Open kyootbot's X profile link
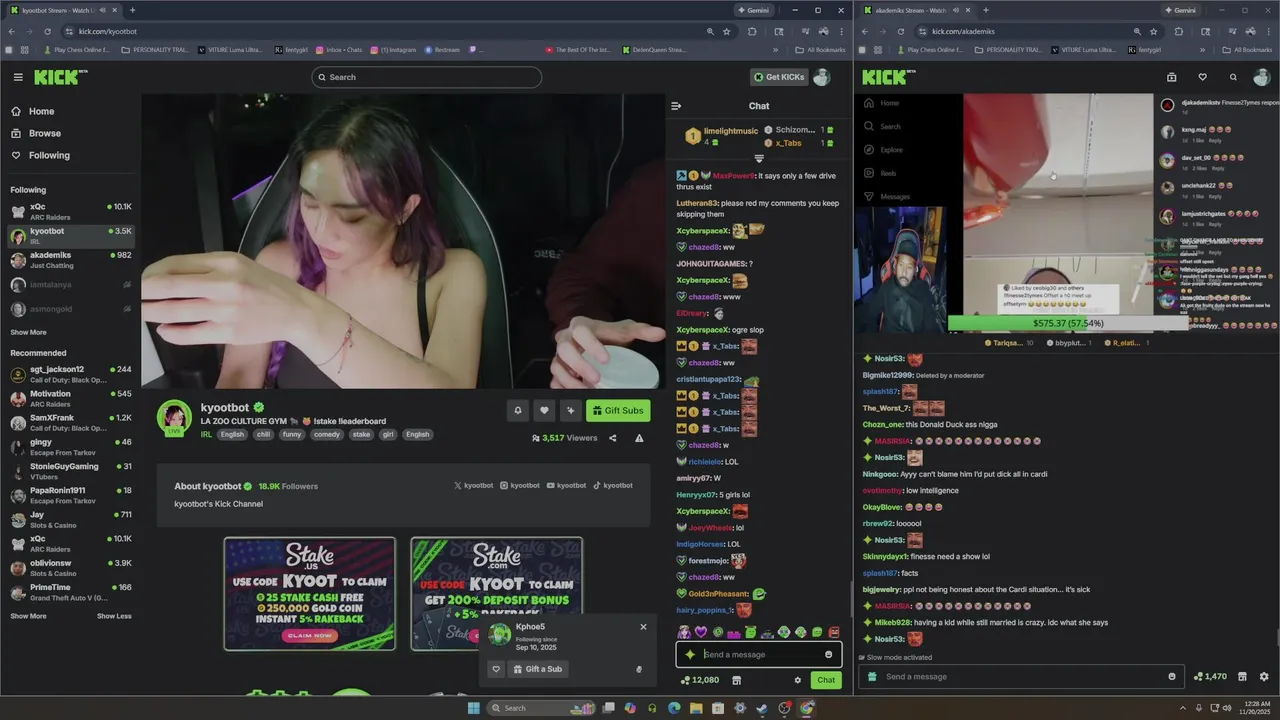The image size is (1280, 720). [474, 486]
